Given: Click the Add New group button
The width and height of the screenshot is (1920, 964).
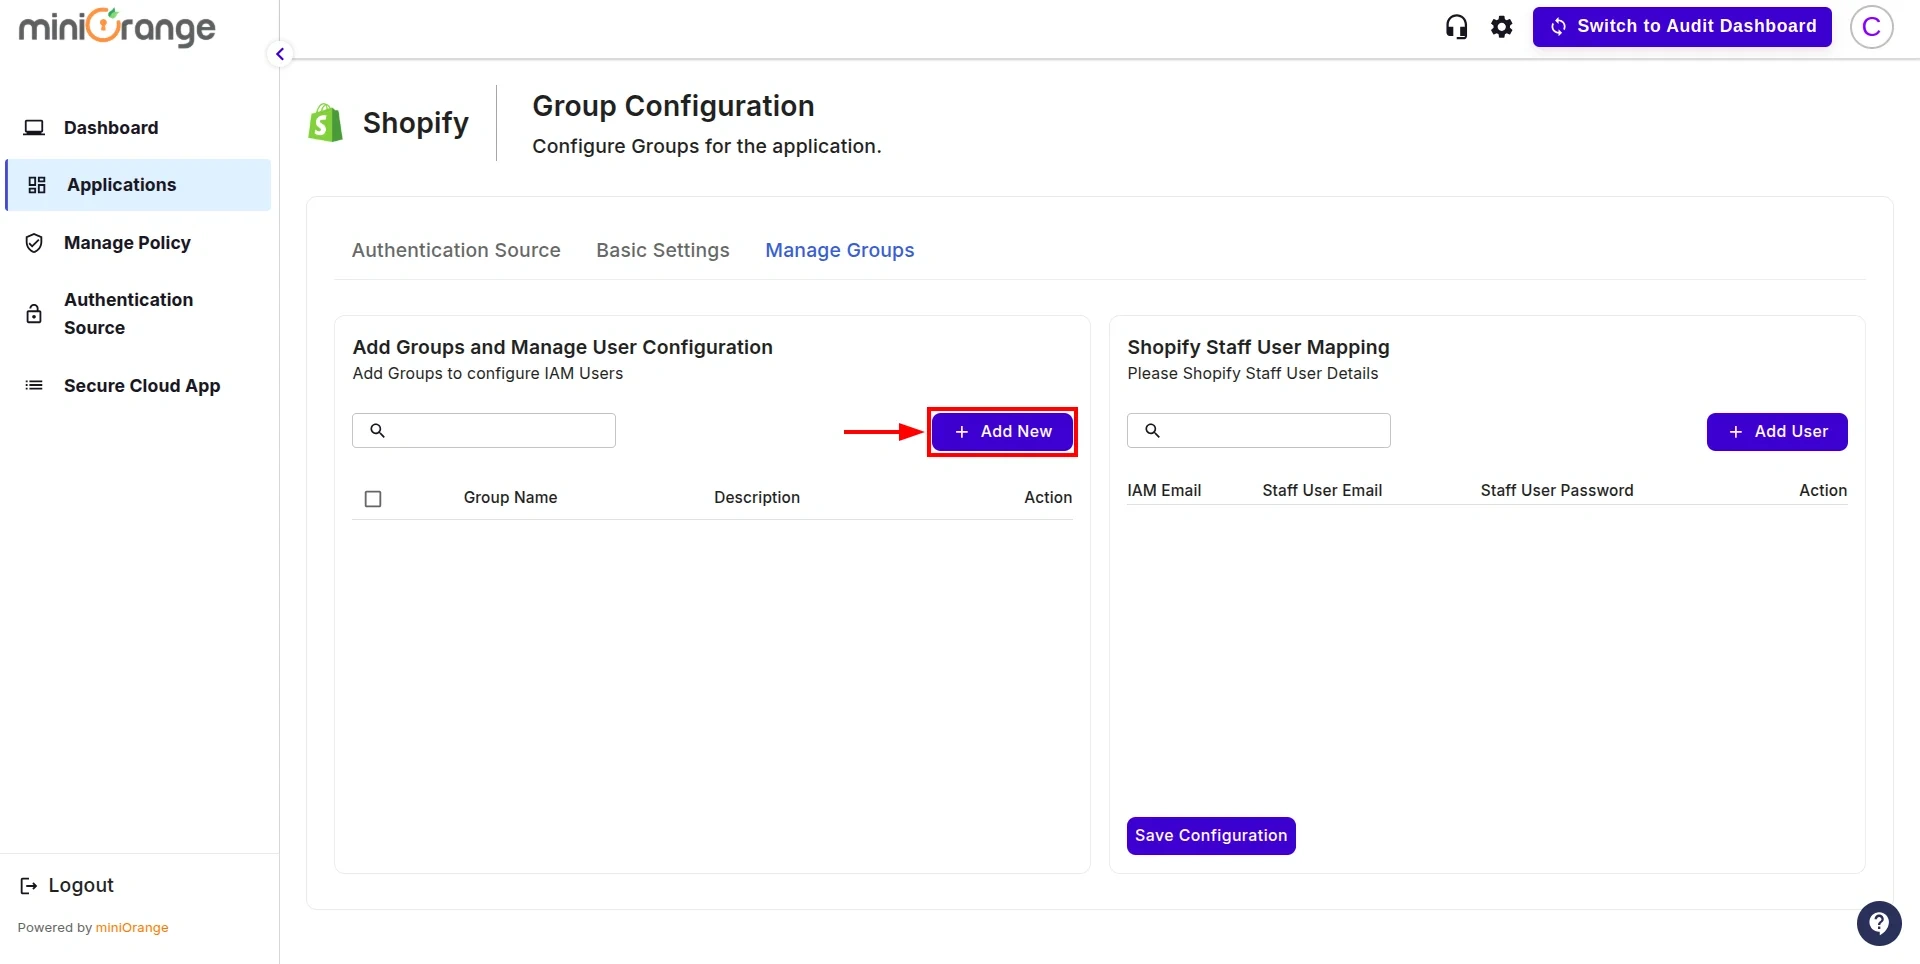Looking at the screenshot, I should click(1002, 431).
